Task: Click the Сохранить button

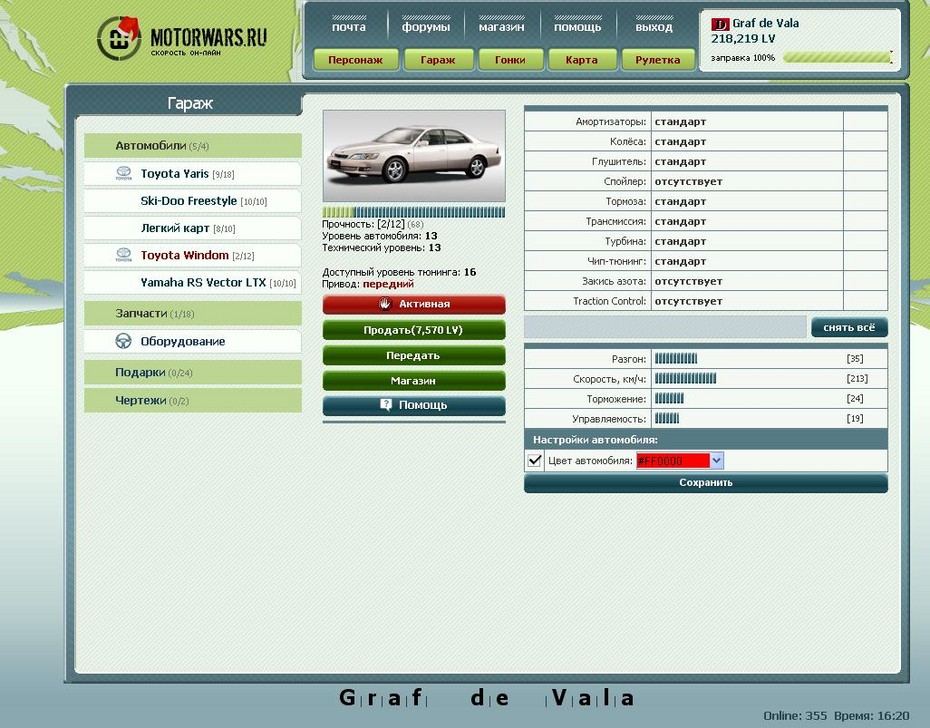Action: tap(706, 482)
